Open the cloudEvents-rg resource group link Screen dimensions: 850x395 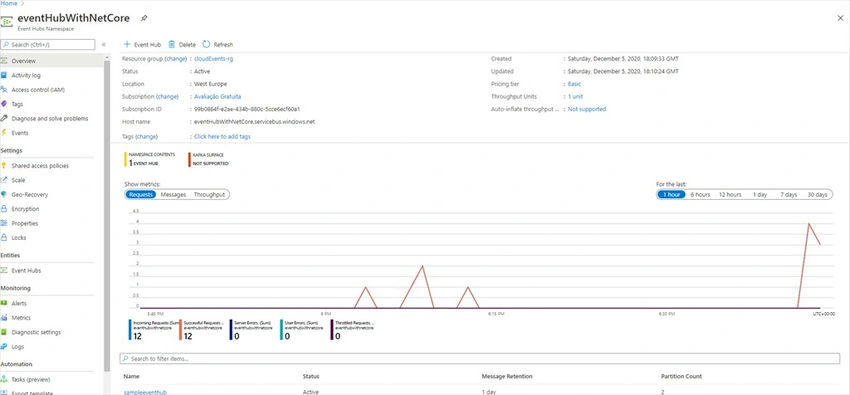(214, 59)
